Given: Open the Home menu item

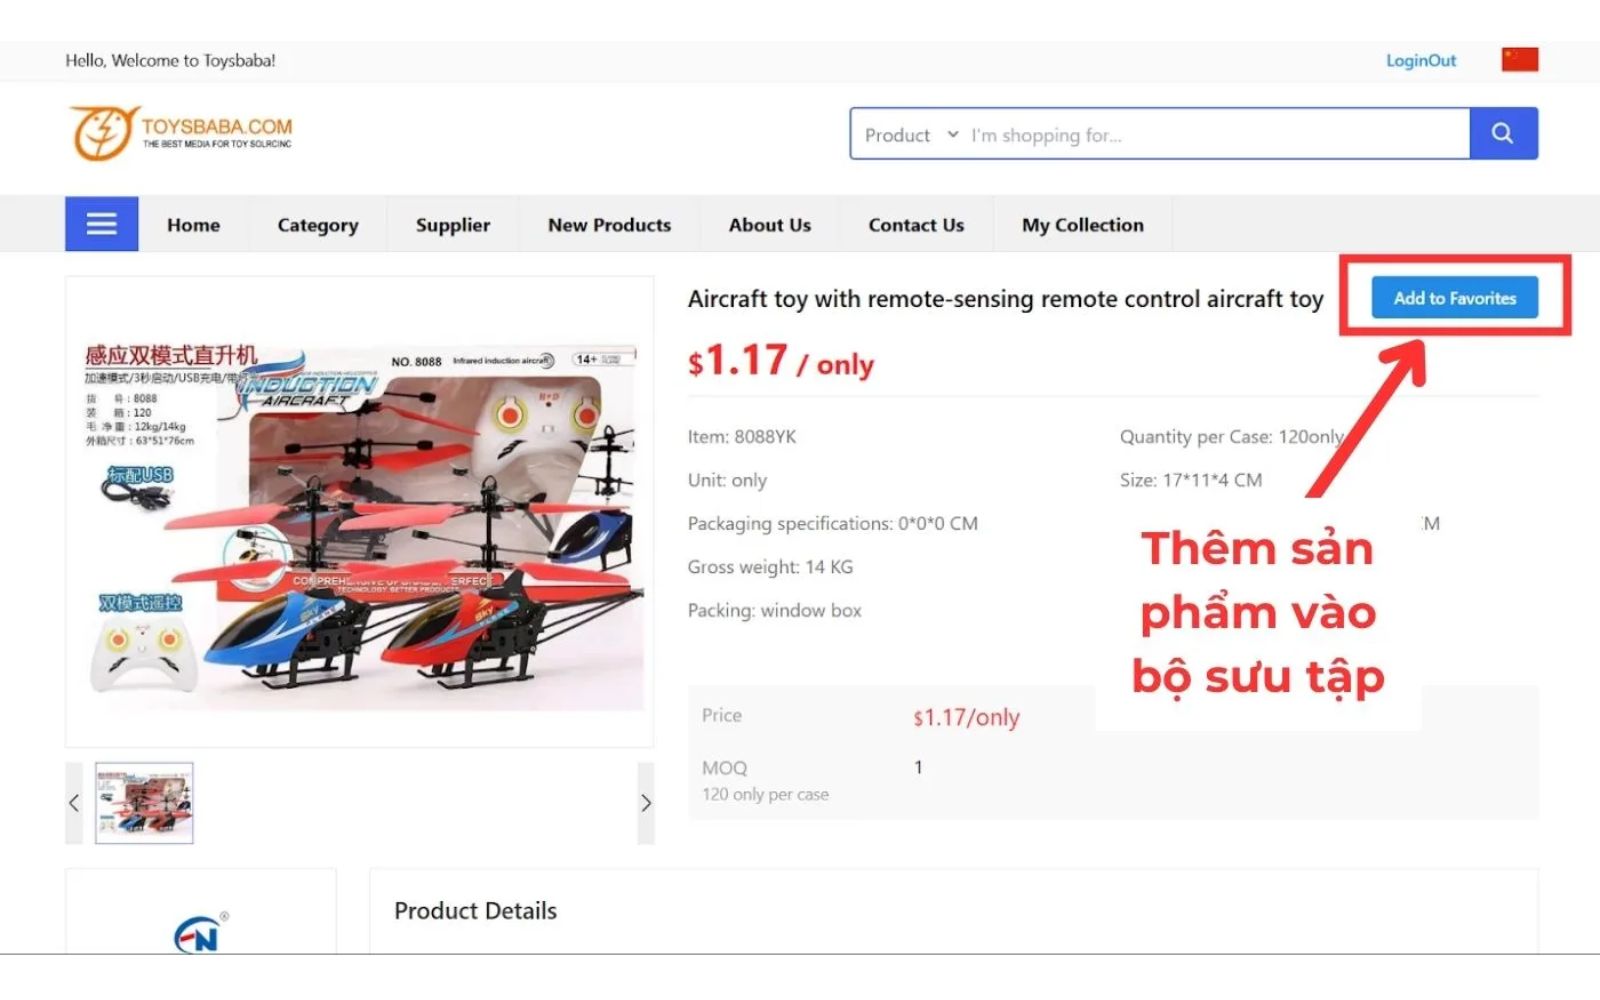Looking at the screenshot, I should (193, 225).
